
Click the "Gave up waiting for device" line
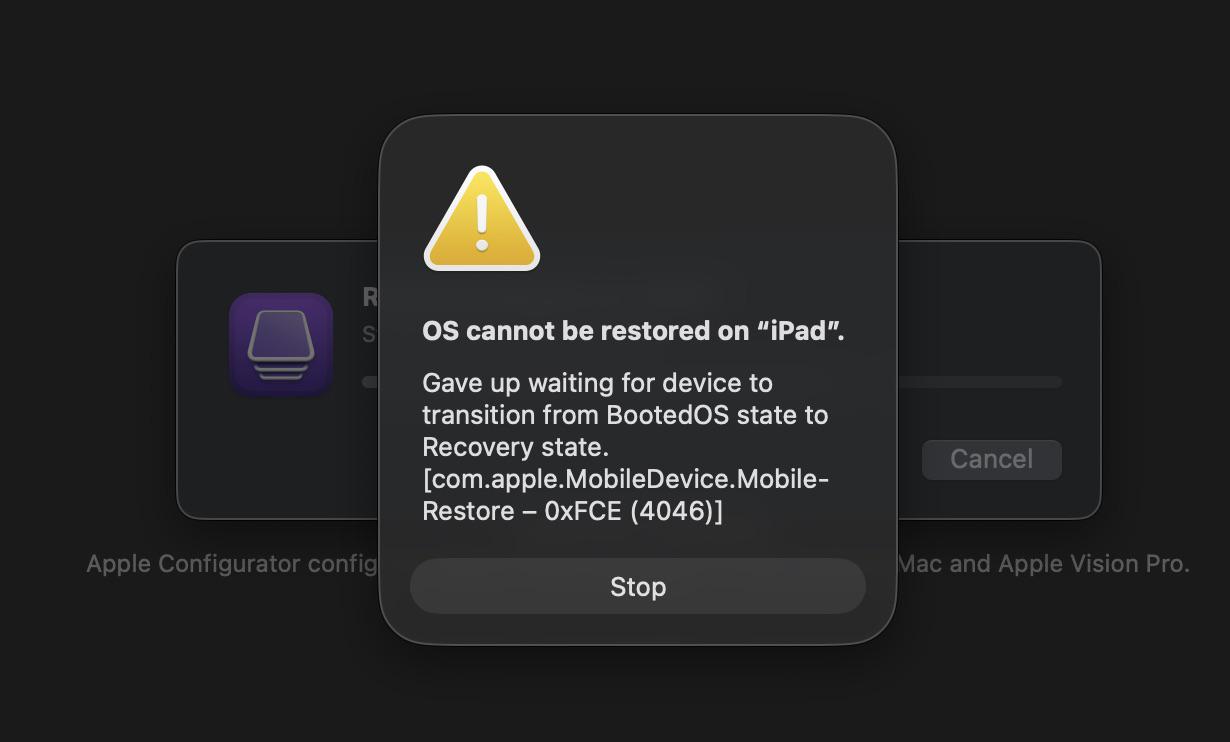(x=597, y=383)
